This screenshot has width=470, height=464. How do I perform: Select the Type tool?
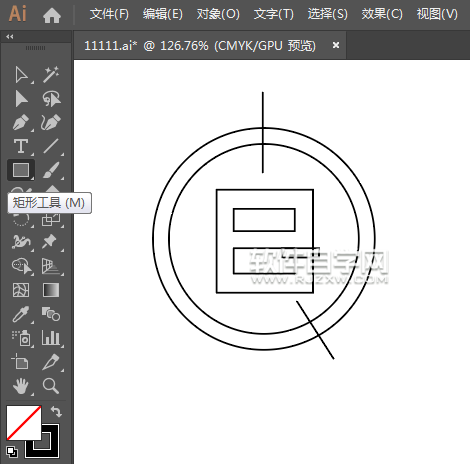21,146
